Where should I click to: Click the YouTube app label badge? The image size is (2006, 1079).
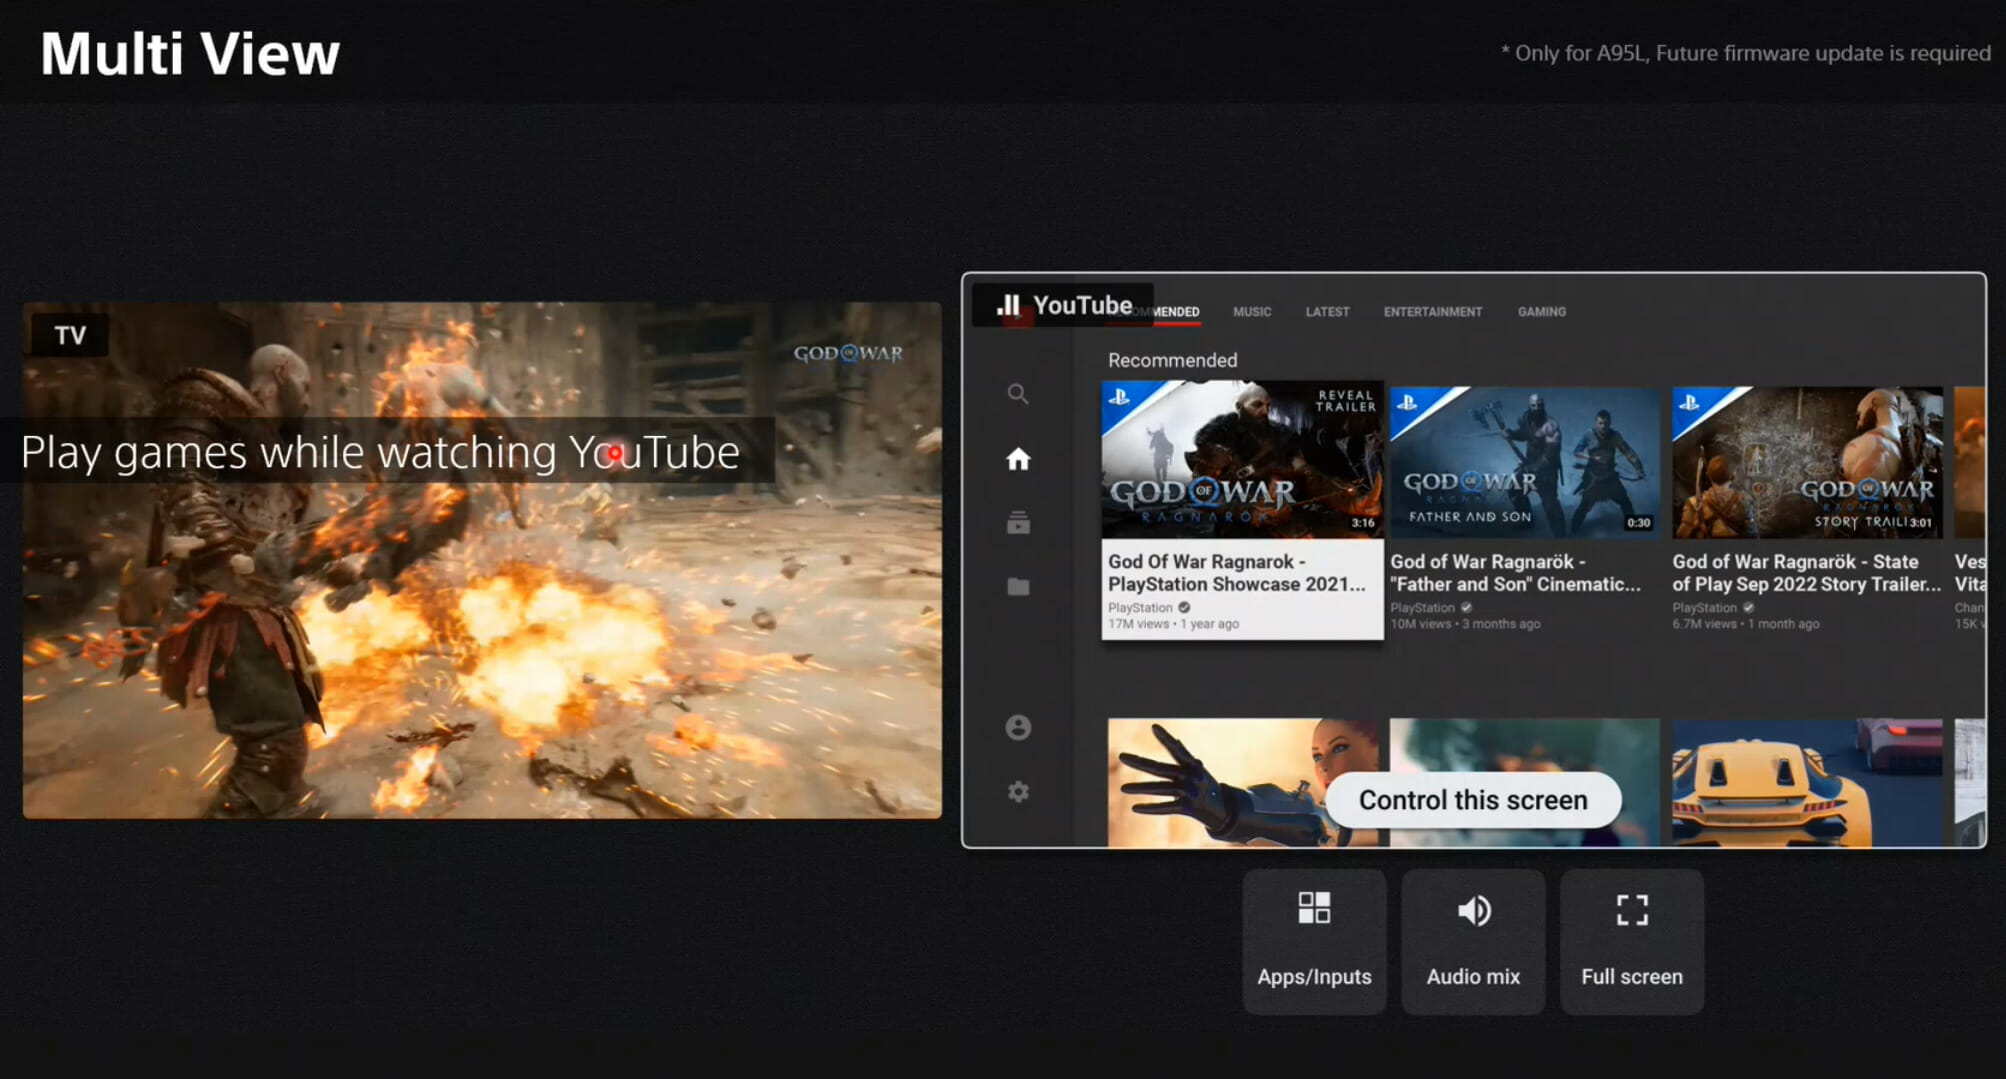[x=1063, y=305]
